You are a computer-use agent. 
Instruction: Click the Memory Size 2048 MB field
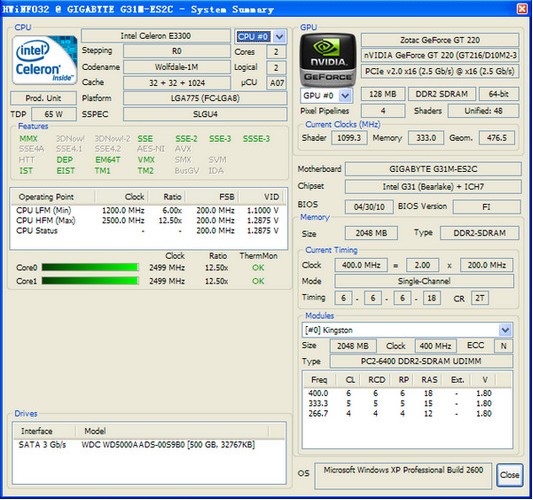[371, 233]
